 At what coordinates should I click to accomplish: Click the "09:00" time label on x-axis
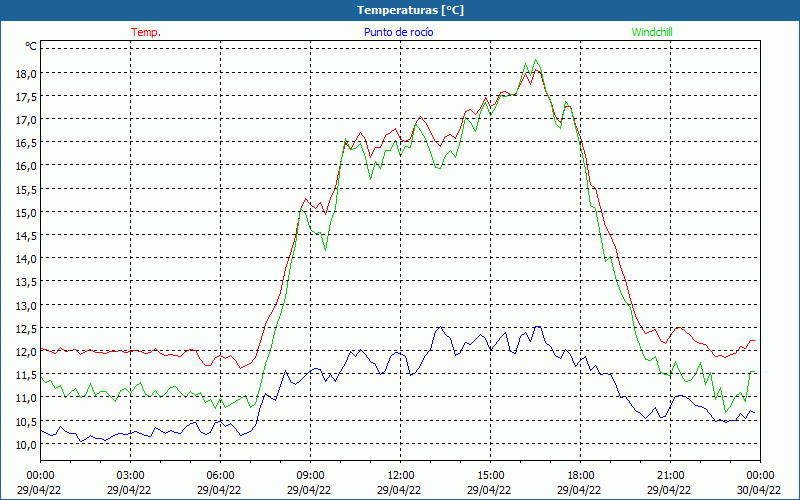(x=310, y=476)
